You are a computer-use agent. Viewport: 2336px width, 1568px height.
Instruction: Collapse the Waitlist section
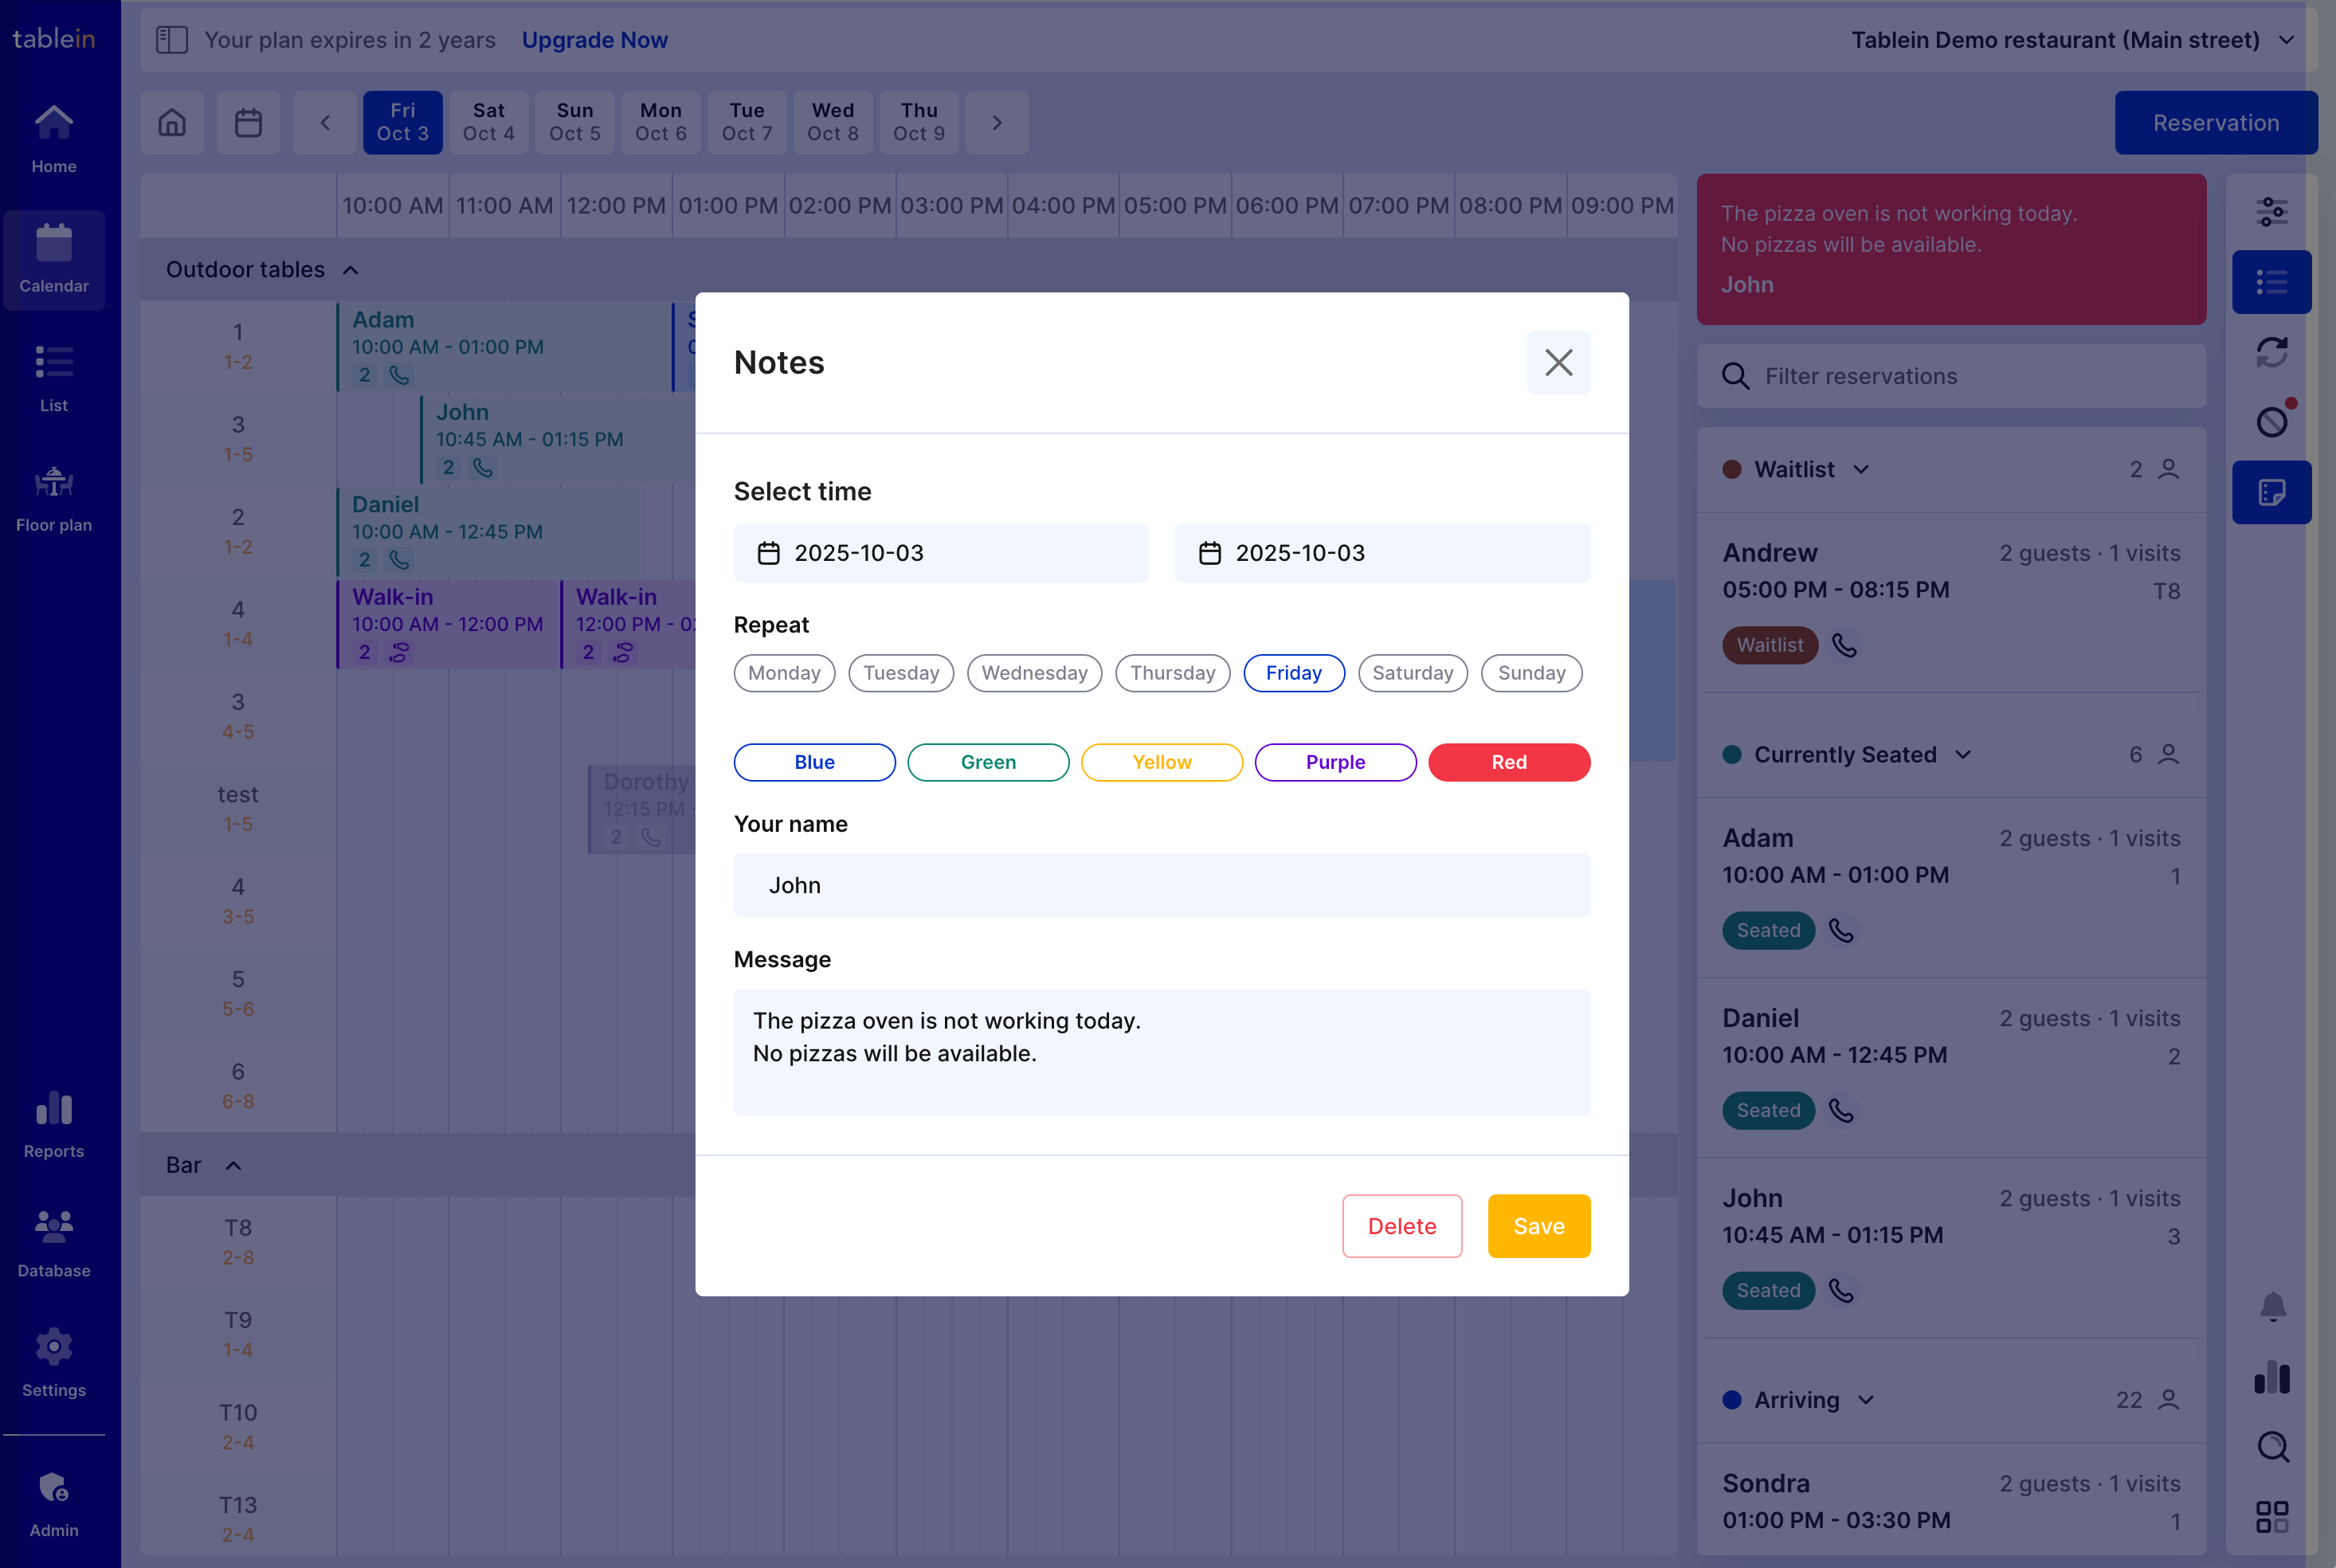[1860, 469]
